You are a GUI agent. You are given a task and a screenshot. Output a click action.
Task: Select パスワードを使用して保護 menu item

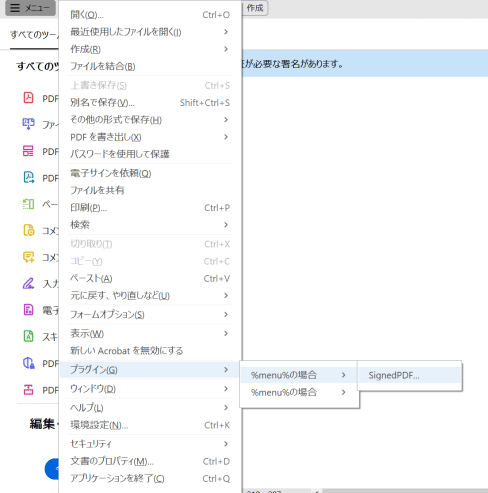[x=150, y=154]
